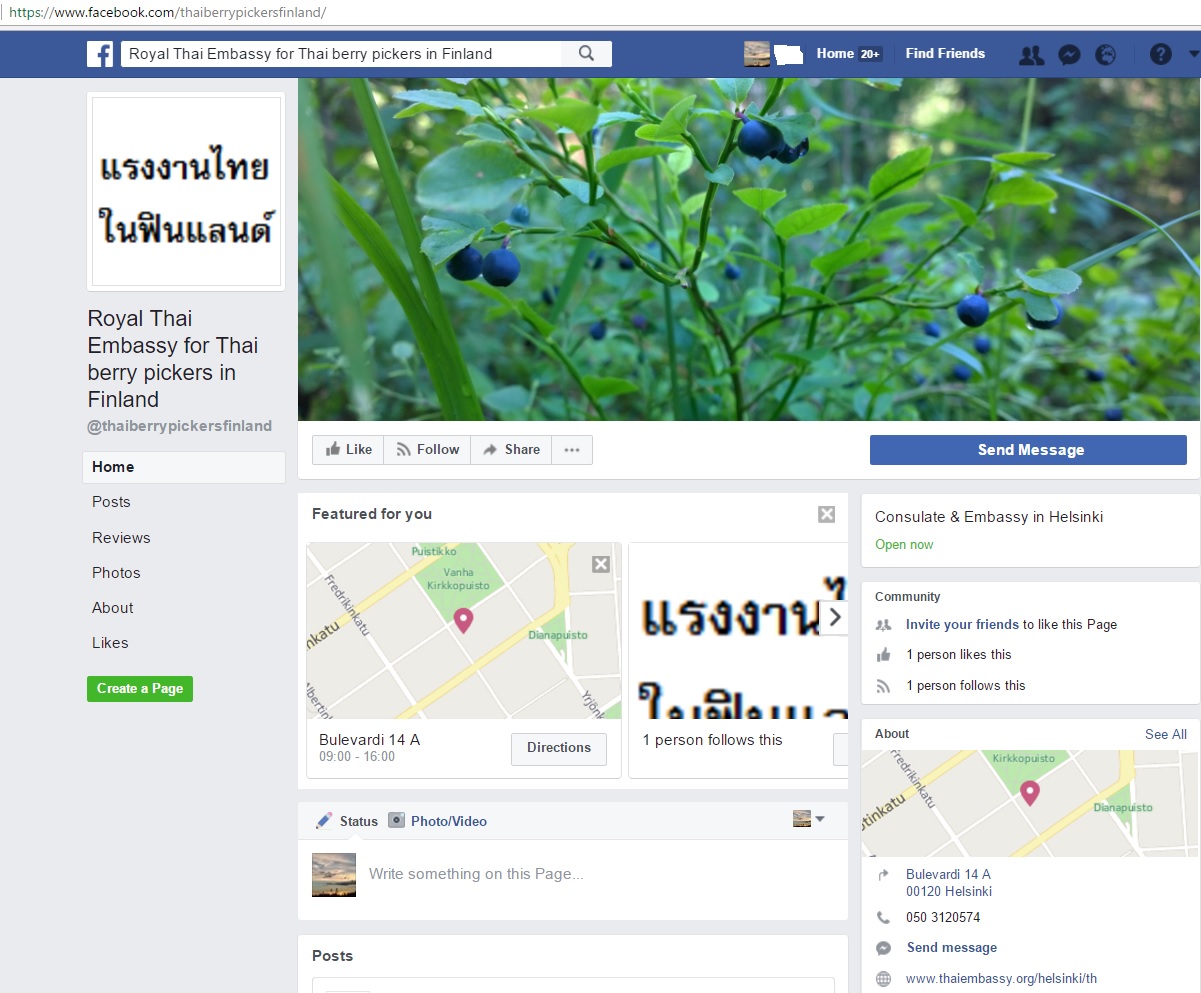Switch to Photo/Video tab

click(438, 821)
